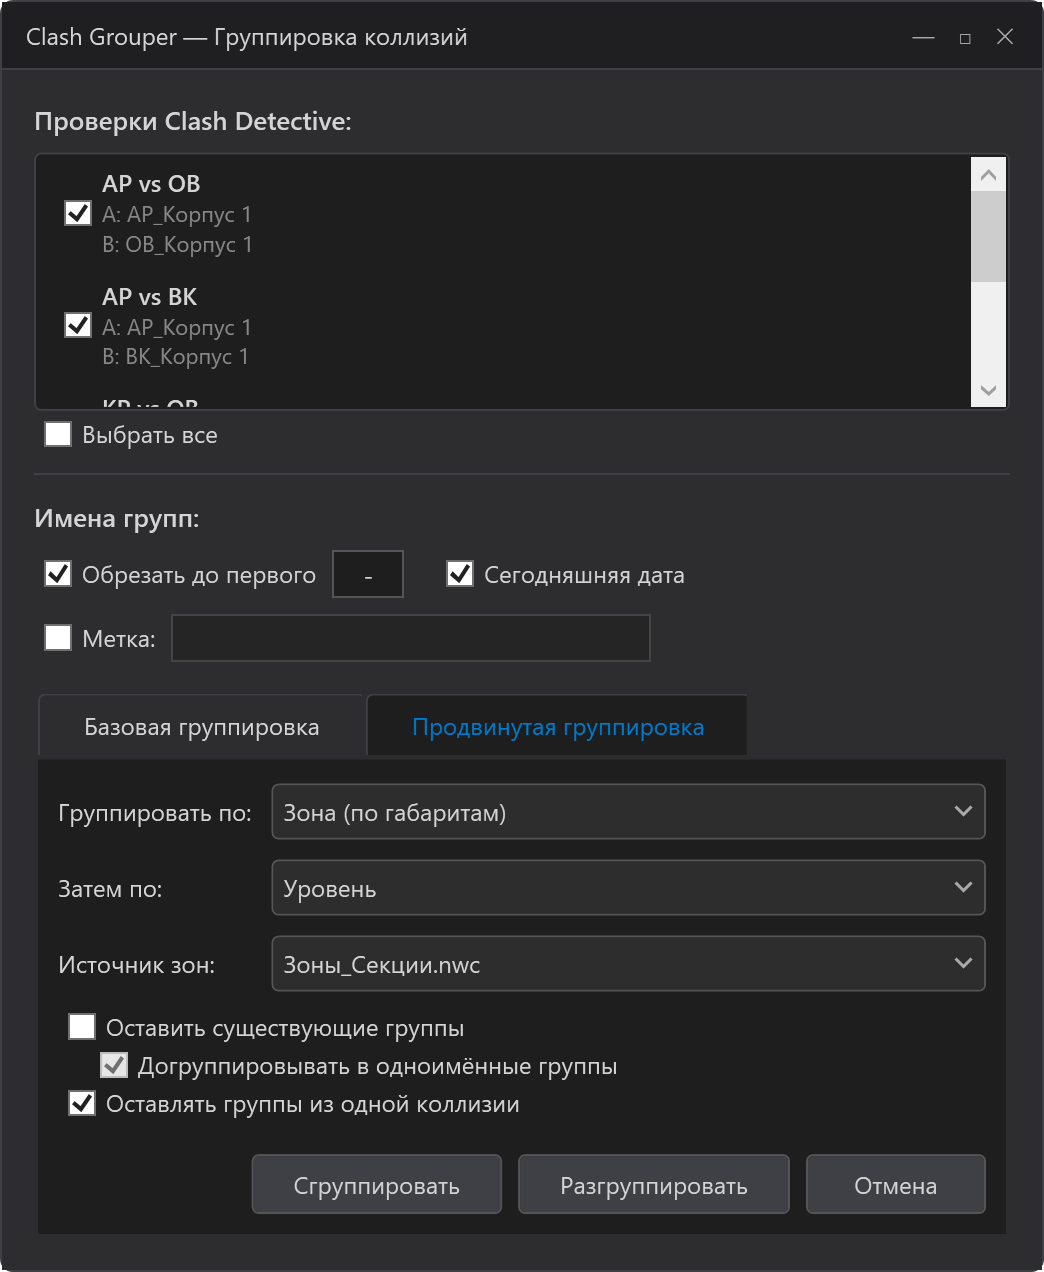Close the Clash Grouper window
Image resolution: width=1044 pixels, height=1272 pixels.
pos(1006,37)
